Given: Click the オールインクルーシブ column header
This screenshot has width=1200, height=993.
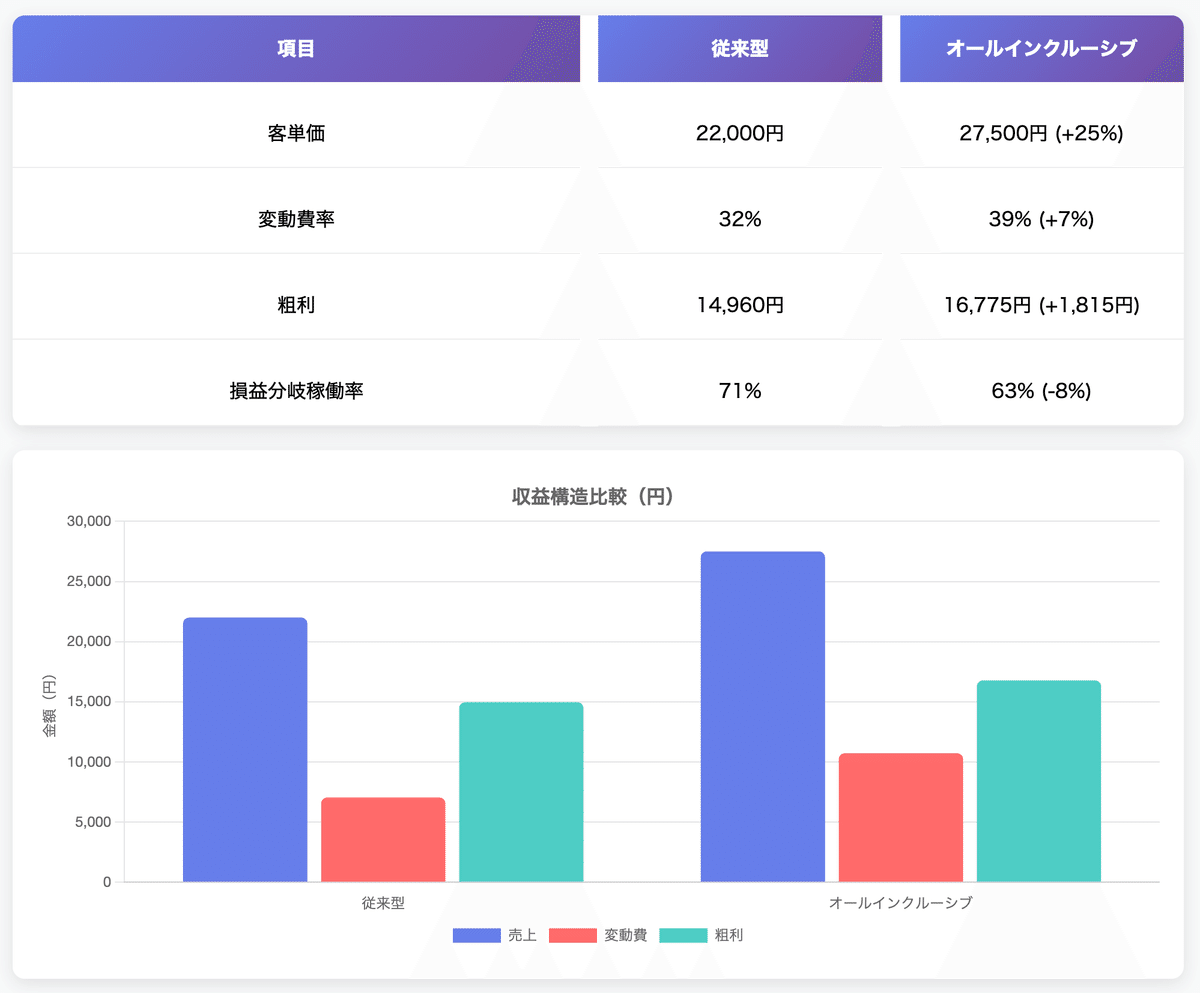Looking at the screenshot, I should (1041, 47).
